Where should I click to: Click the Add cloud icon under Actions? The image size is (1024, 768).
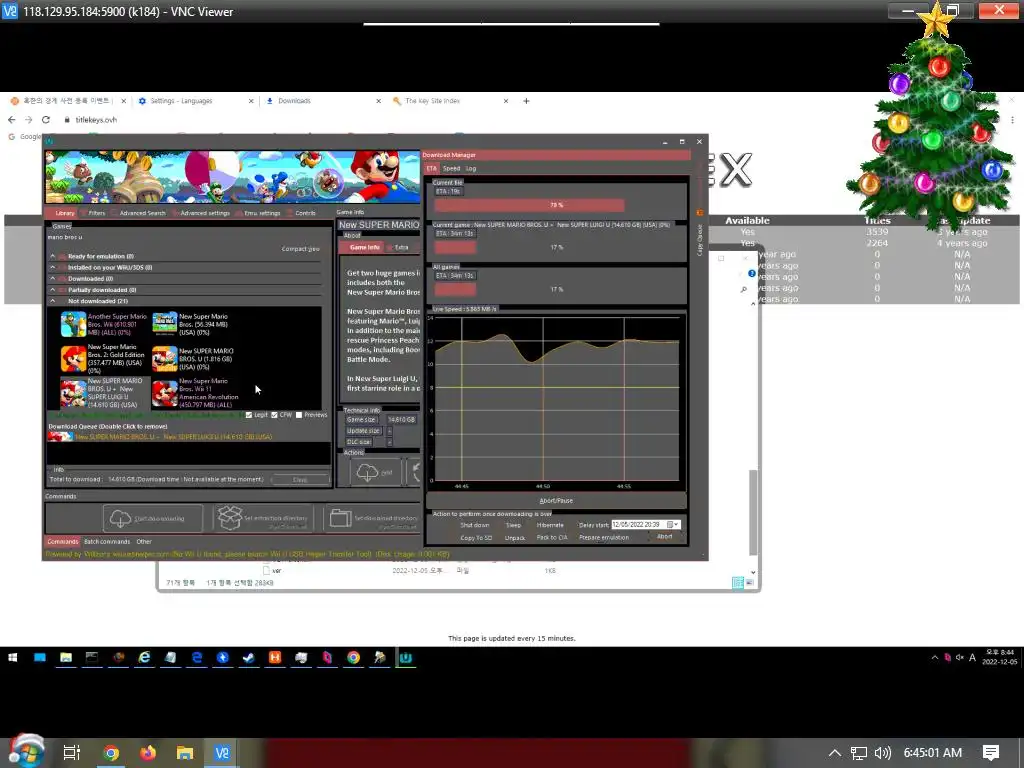(367, 472)
